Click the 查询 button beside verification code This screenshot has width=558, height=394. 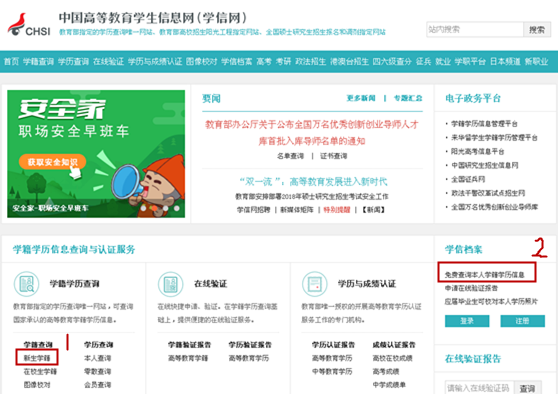click(x=527, y=388)
